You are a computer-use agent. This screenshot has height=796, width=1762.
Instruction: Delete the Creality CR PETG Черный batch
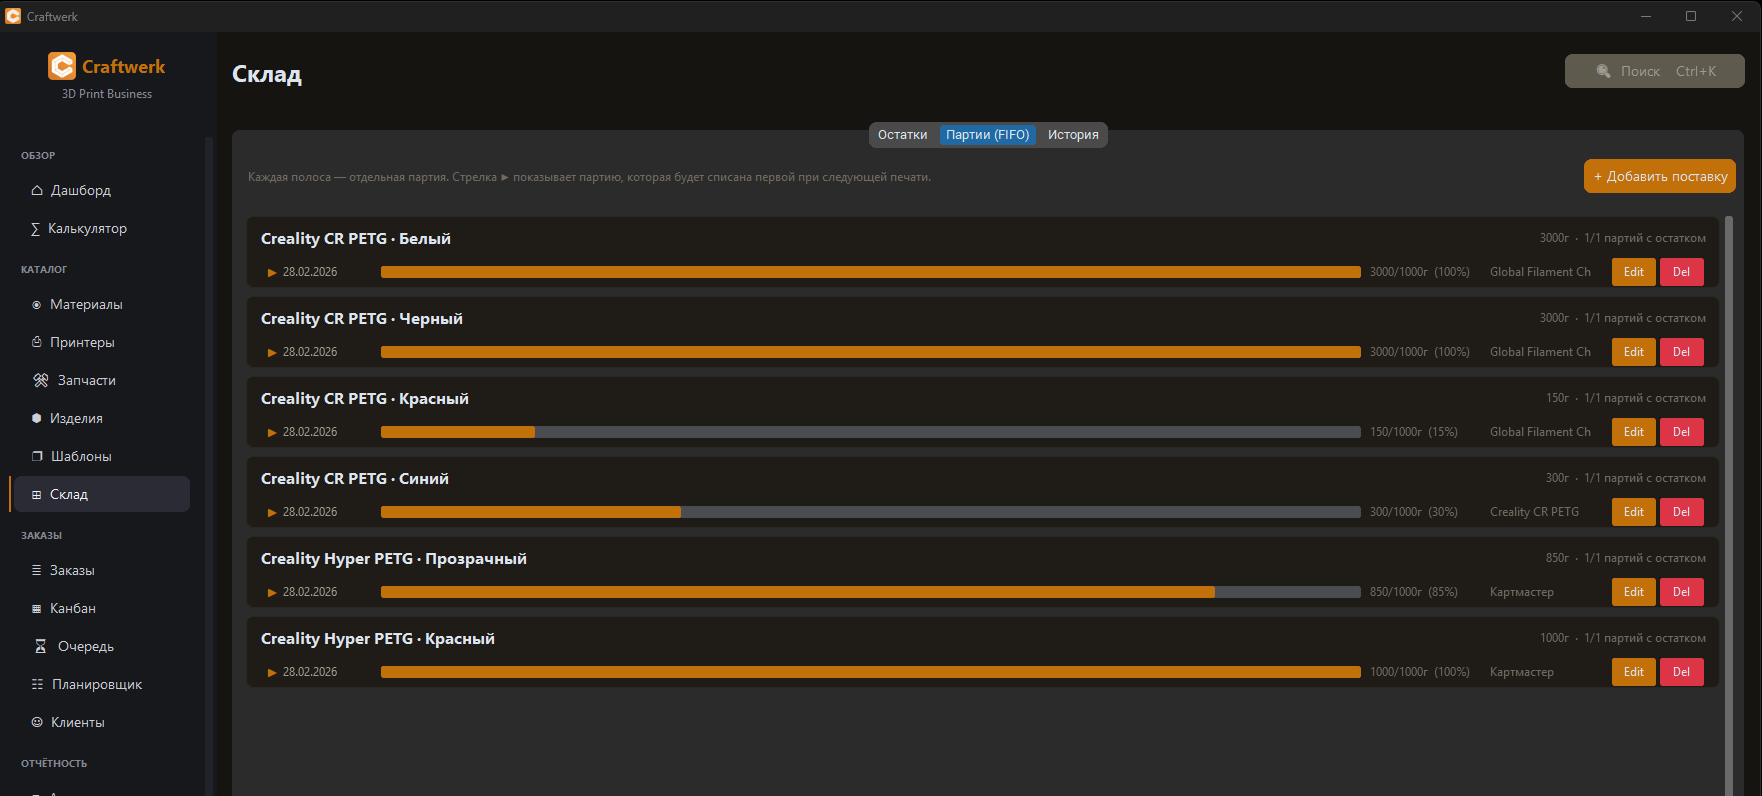pos(1681,352)
